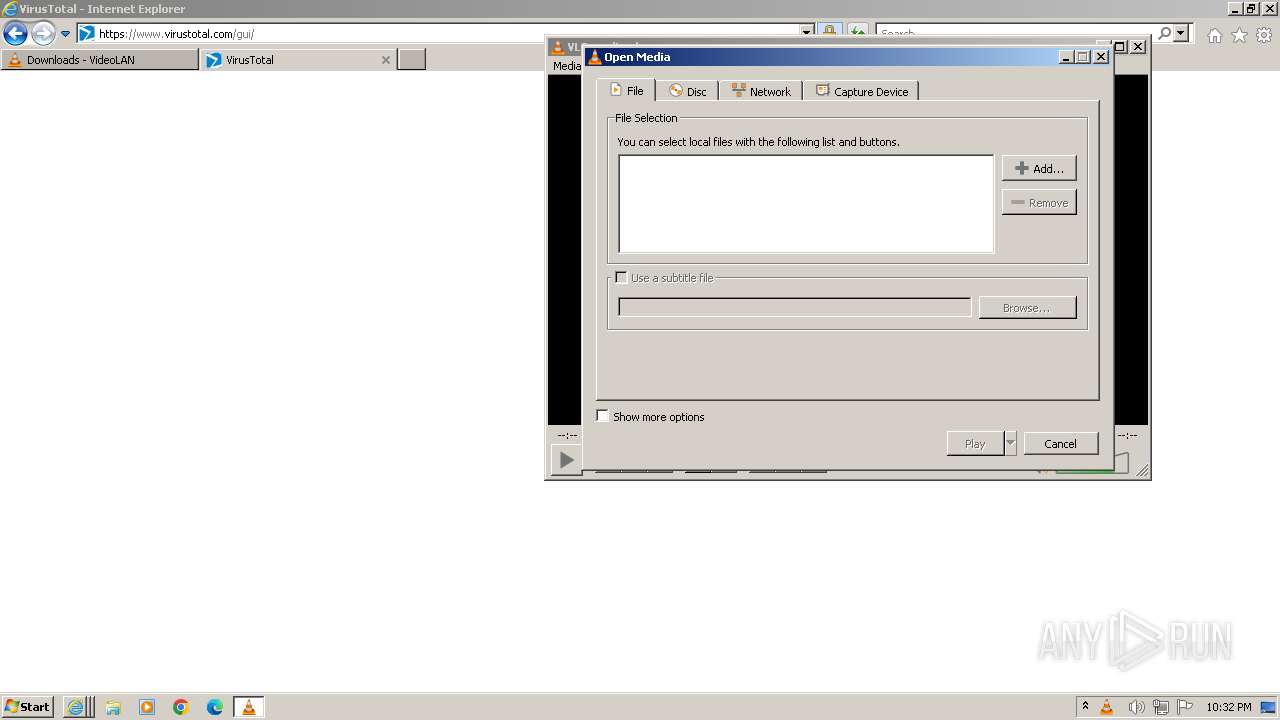Click the IE Home icon
1280x720 pixels.
coord(1214,35)
